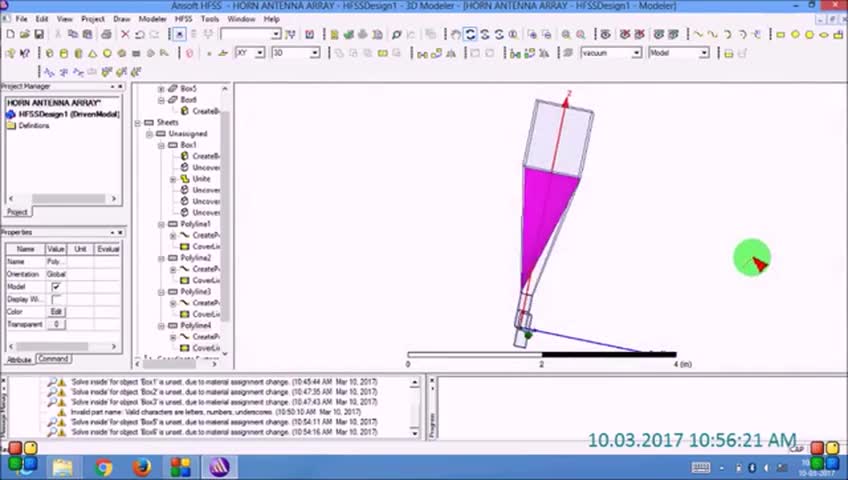Switch to the Command tab

point(54,359)
